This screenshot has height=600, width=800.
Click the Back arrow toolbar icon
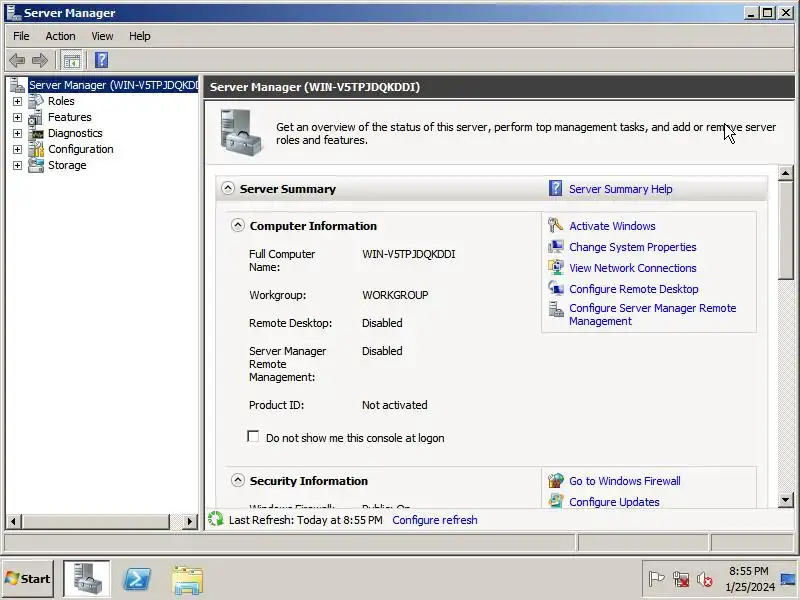(x=17, y=60)
